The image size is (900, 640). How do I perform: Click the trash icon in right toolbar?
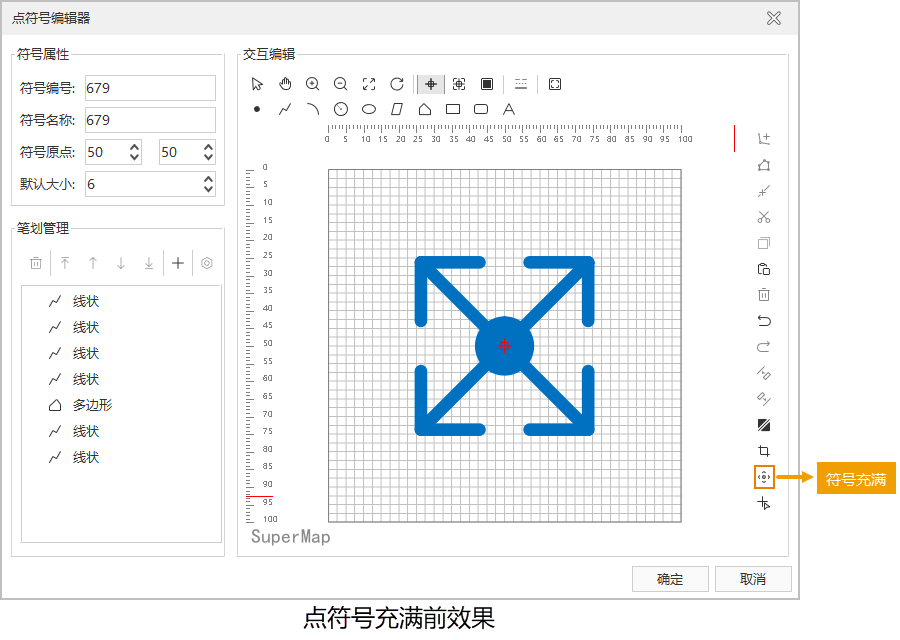tap(763, 294)
